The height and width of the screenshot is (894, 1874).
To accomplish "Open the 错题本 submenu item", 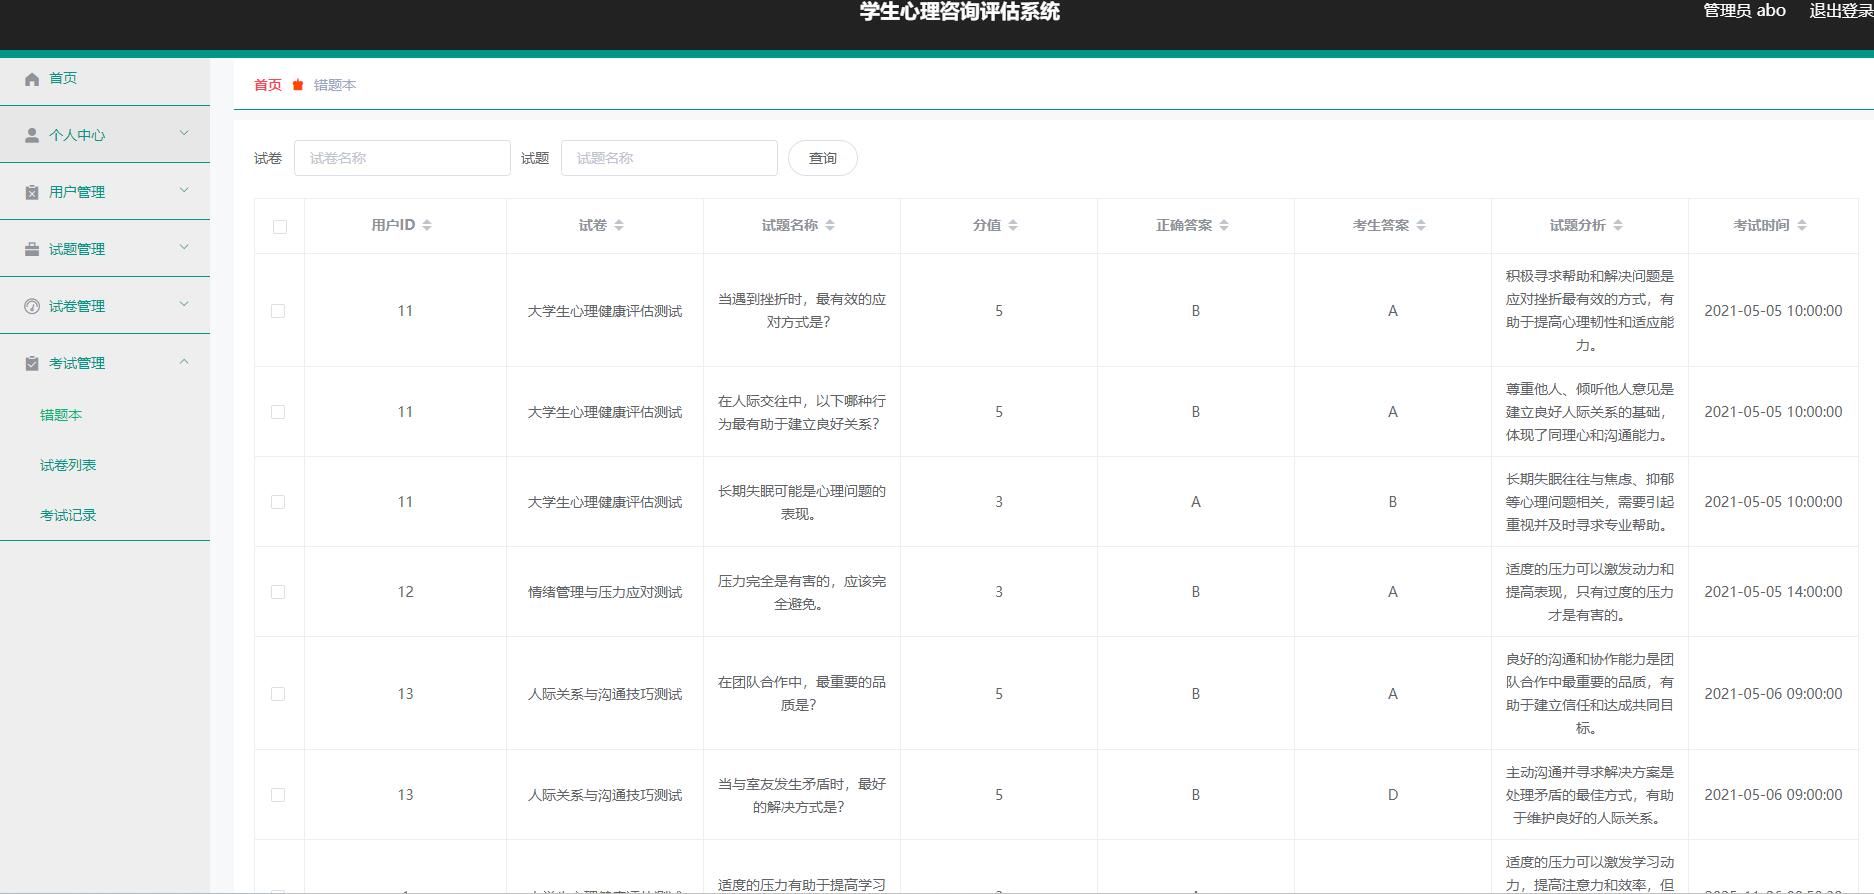I will tap(61, 415).
